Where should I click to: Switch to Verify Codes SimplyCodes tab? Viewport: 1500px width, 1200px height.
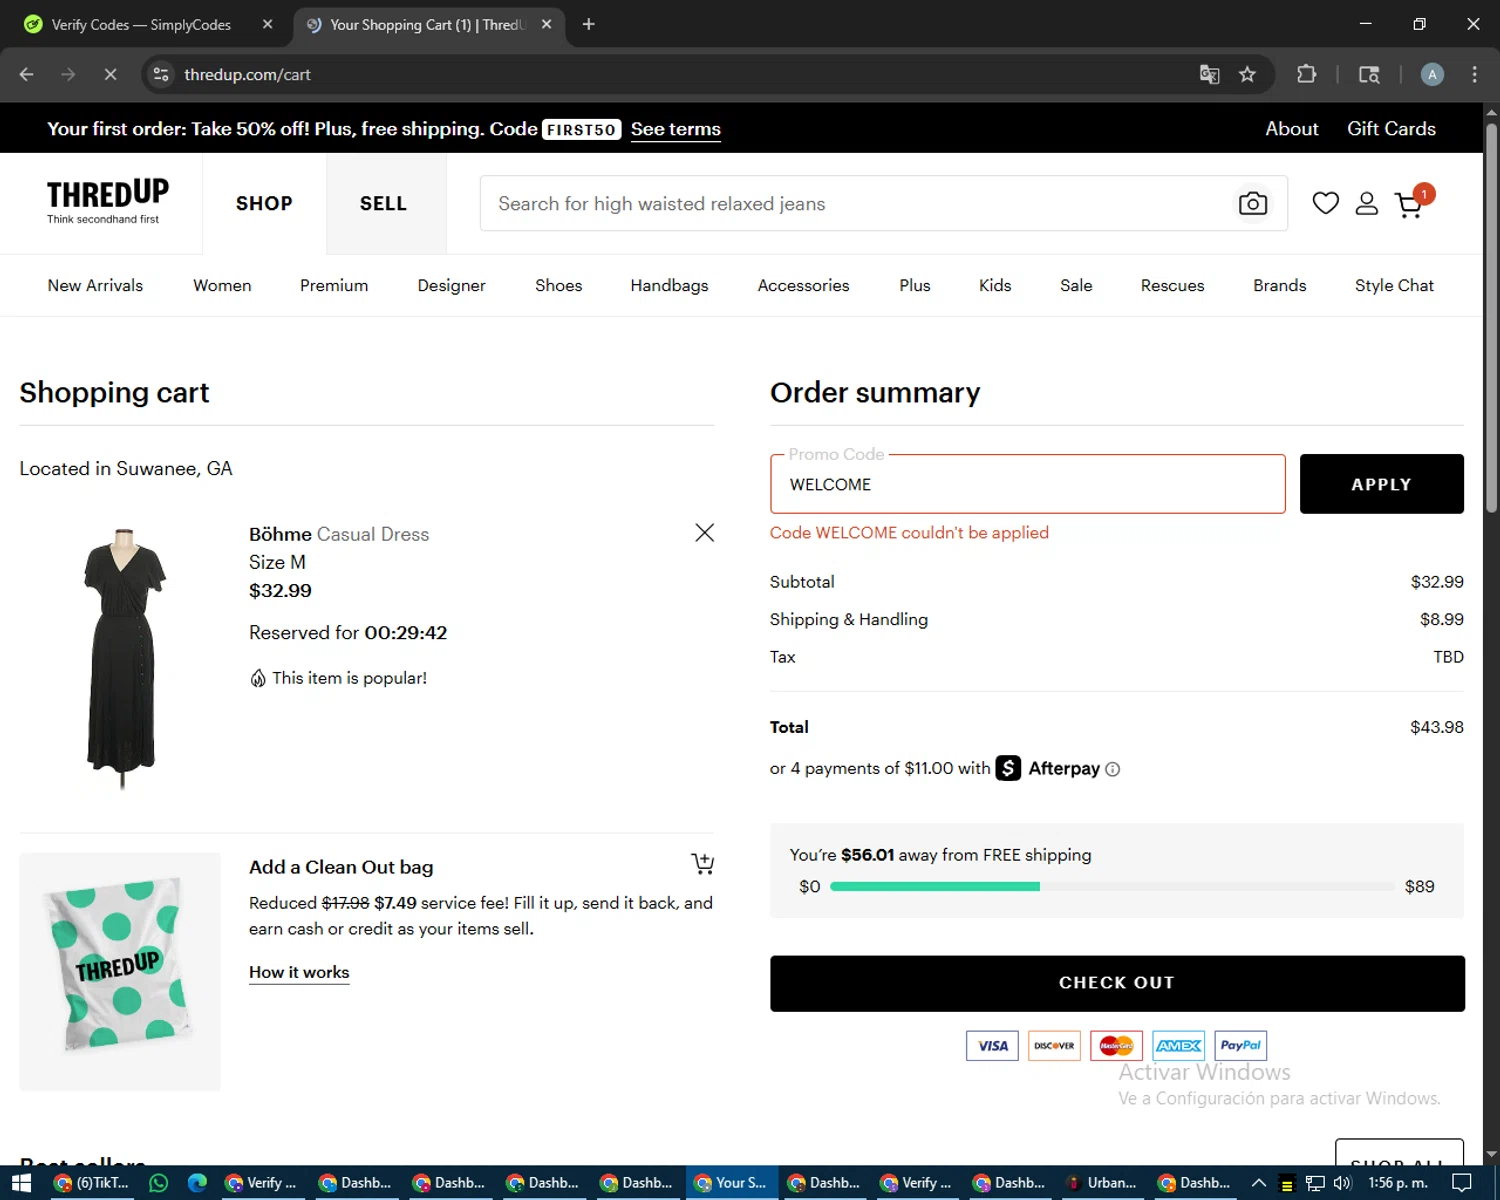(142, 24)
